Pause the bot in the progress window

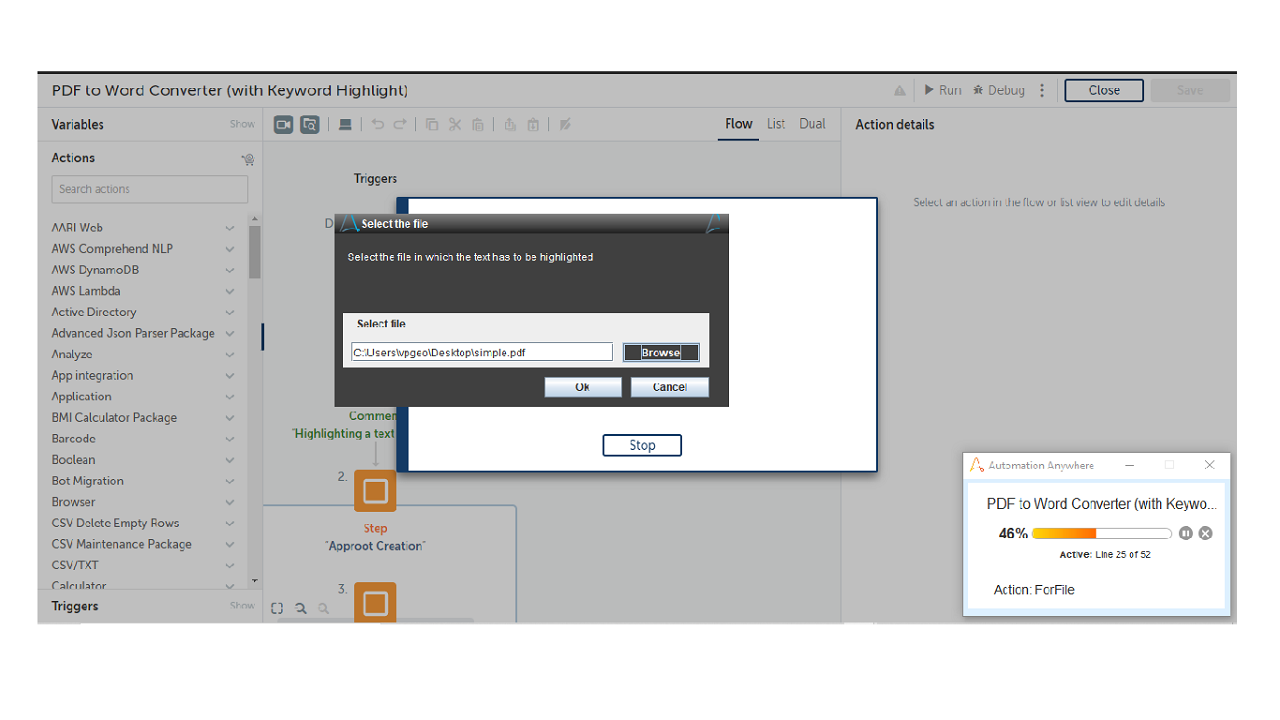tap(1186, 533)
